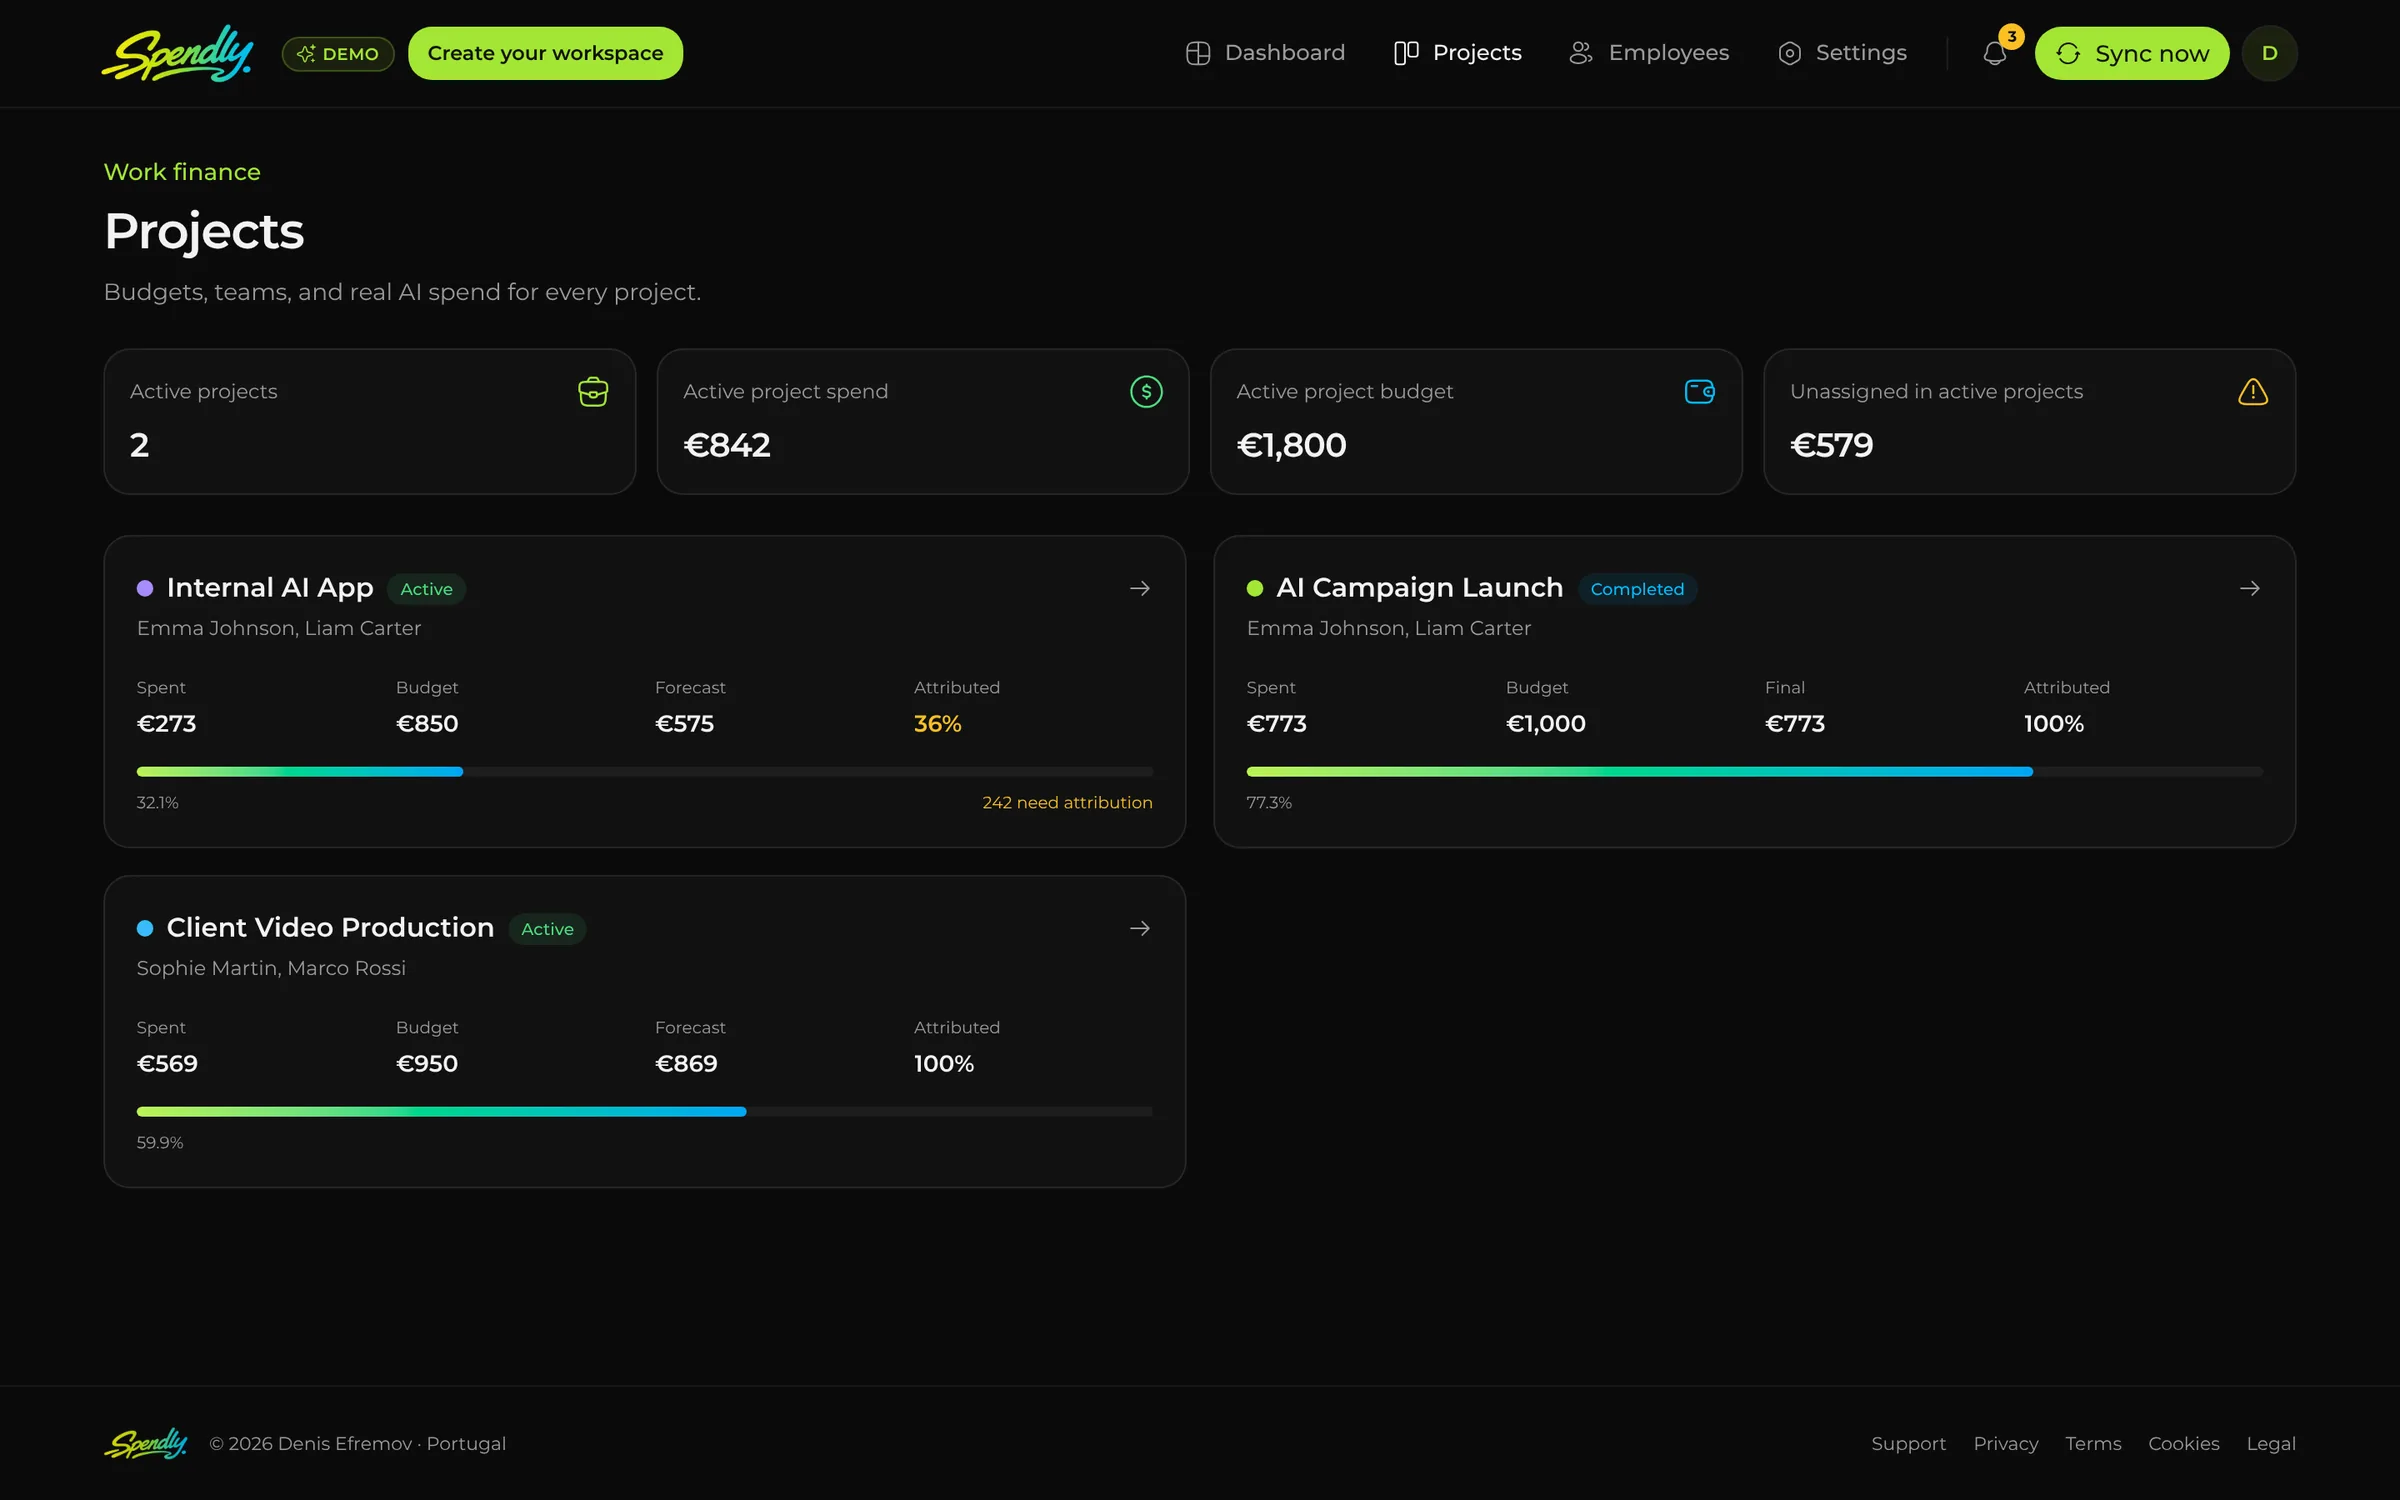
Task: Click 'Sophie Martin, Marco Rossi' team text
Action: tap(271, 968)
